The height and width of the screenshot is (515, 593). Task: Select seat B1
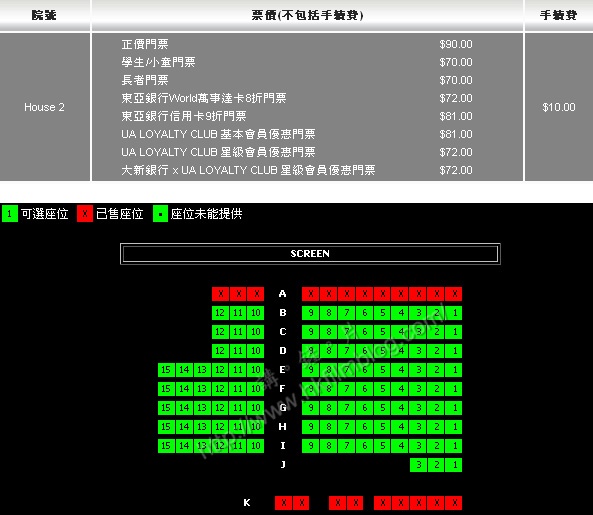(x=455, y=313)
